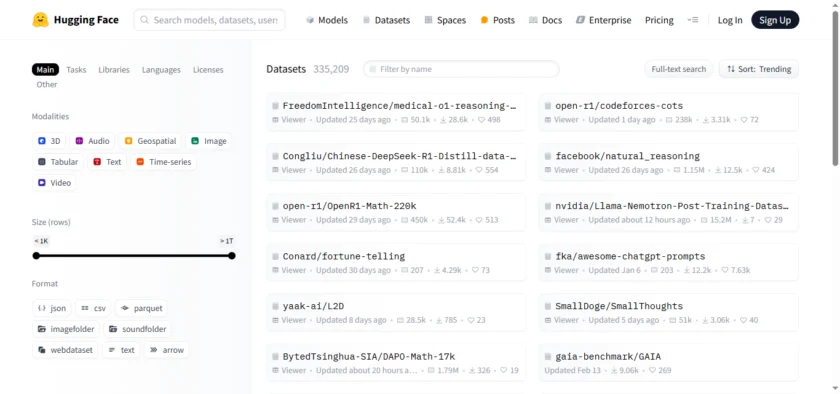The width and height of the screenshot is (840, 394).
Task: Select the text format chip
Action: click(x=122, y=350)
